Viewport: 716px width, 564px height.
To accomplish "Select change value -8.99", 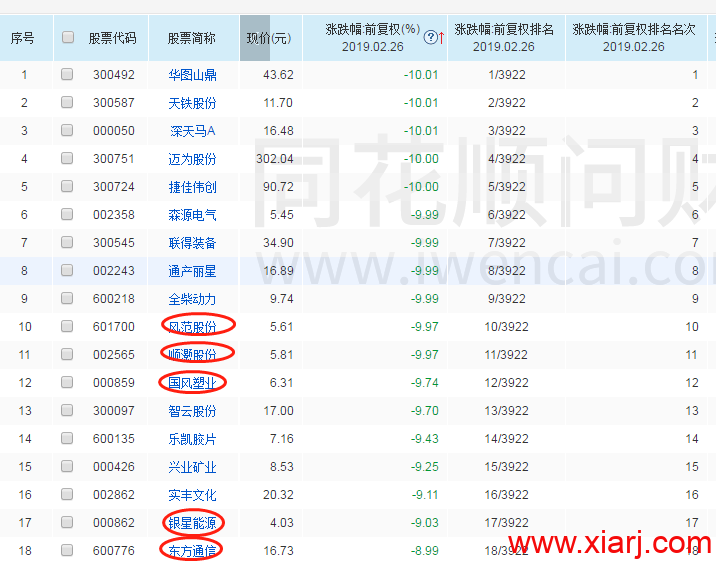I will coord(425,551).
